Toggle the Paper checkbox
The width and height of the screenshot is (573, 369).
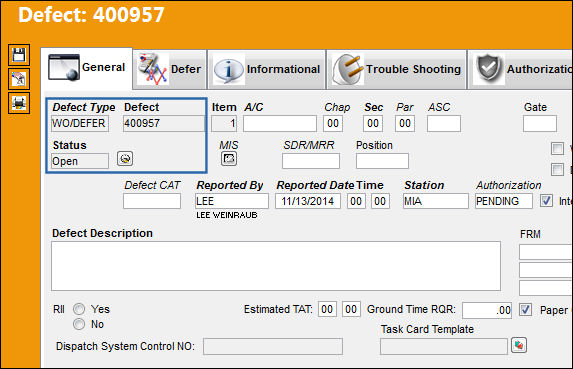pyautogui.click(x=525, y=310)
